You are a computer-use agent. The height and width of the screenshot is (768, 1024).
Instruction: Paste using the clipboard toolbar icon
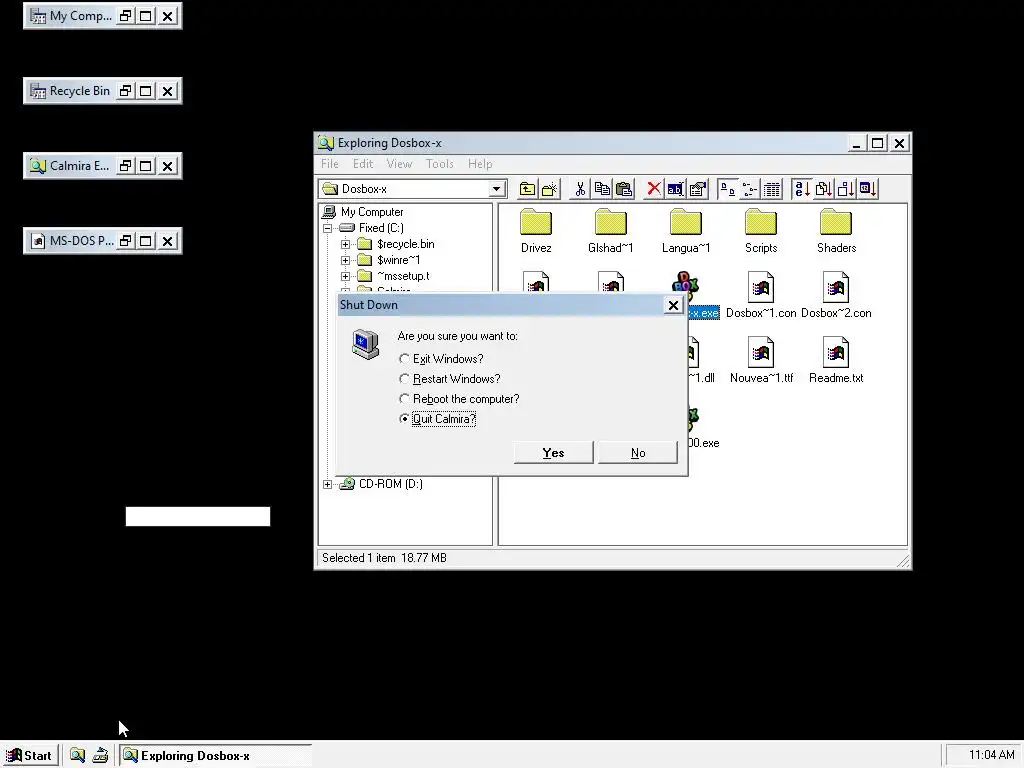624,189
